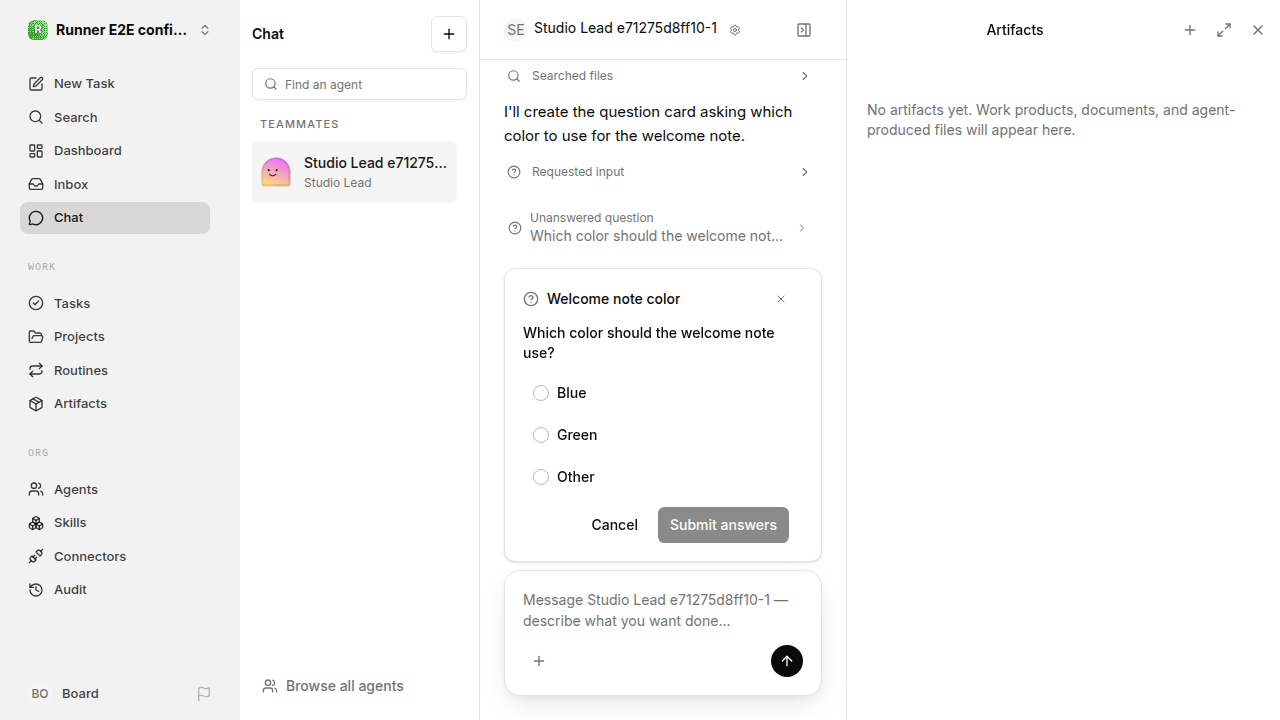This screenshot has height=720, width=1280.
Task: Open Search in sidebar
Action: point(115,117)
